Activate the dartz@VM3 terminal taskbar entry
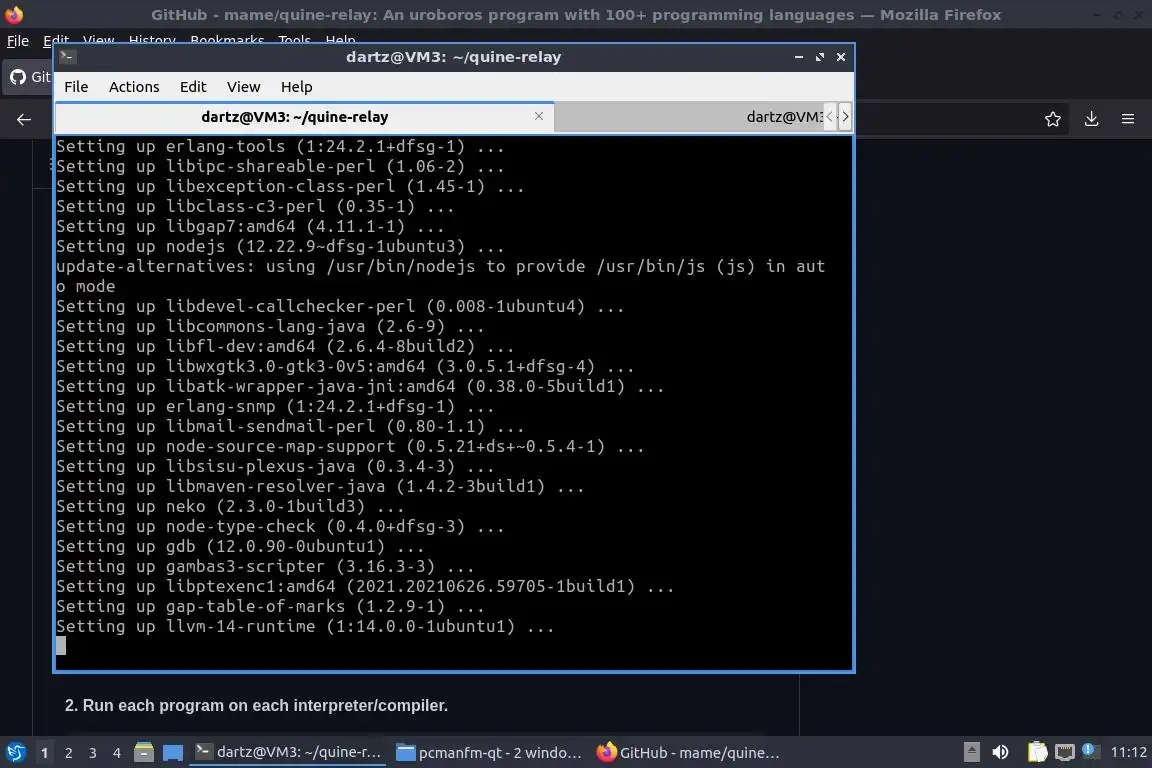This screenshot has width=1152, height=768. (x=288, y=753)
